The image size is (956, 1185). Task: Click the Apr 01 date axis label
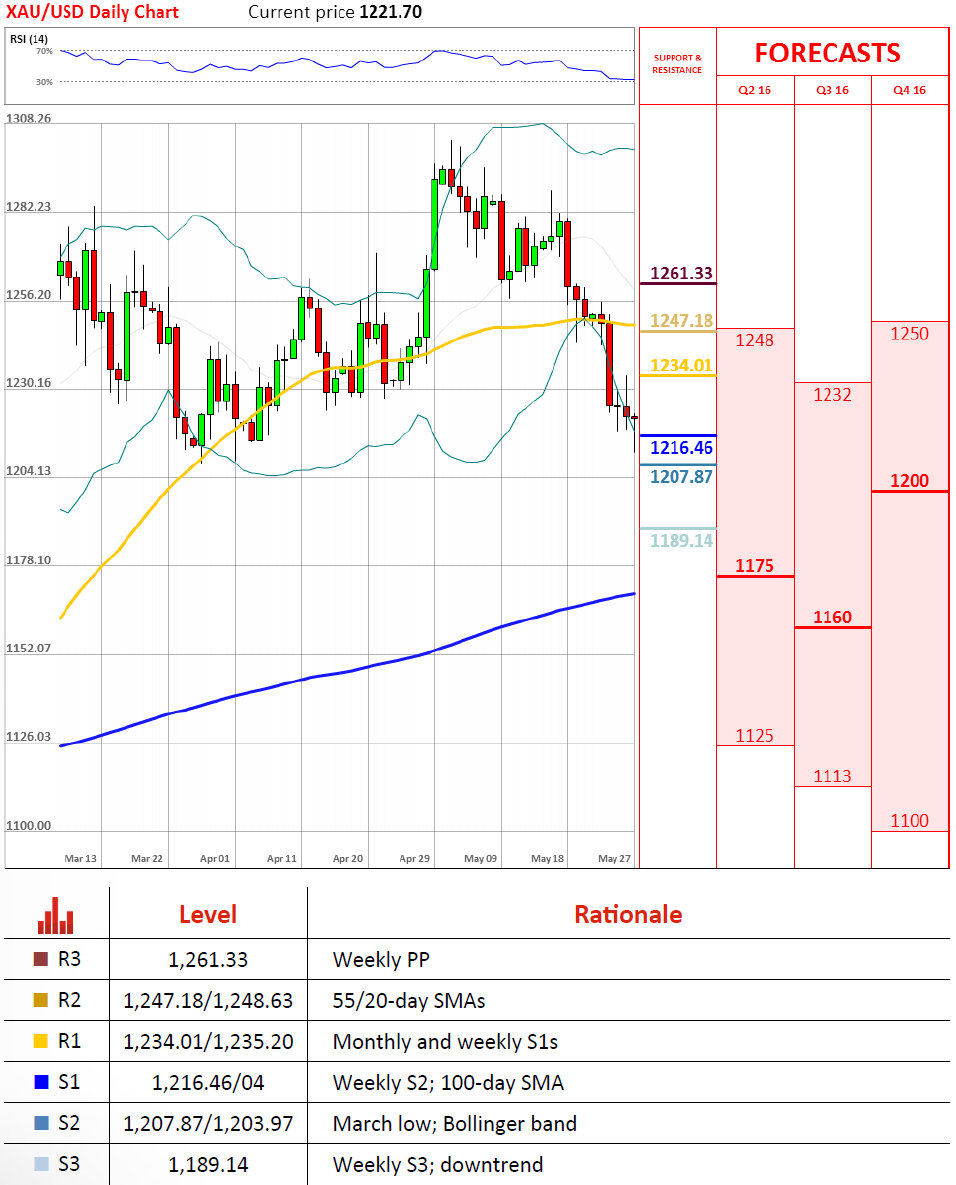click(215, 859)
